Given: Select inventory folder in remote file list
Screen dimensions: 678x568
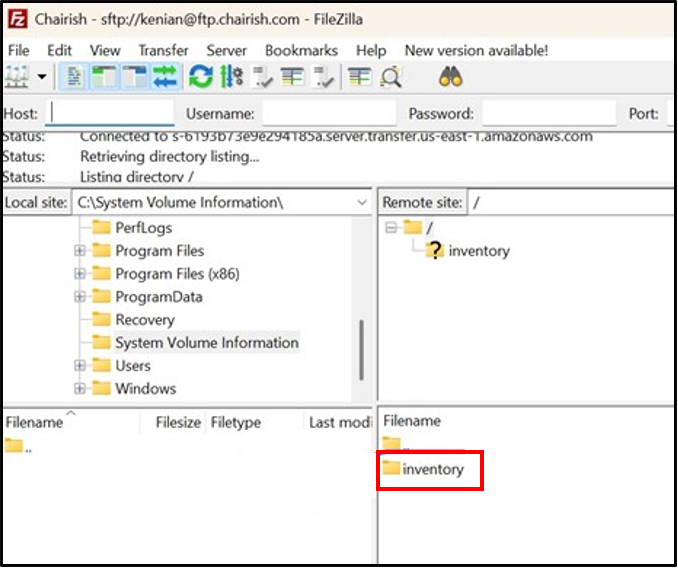Looking at the screenshot, I should (422, 469).
